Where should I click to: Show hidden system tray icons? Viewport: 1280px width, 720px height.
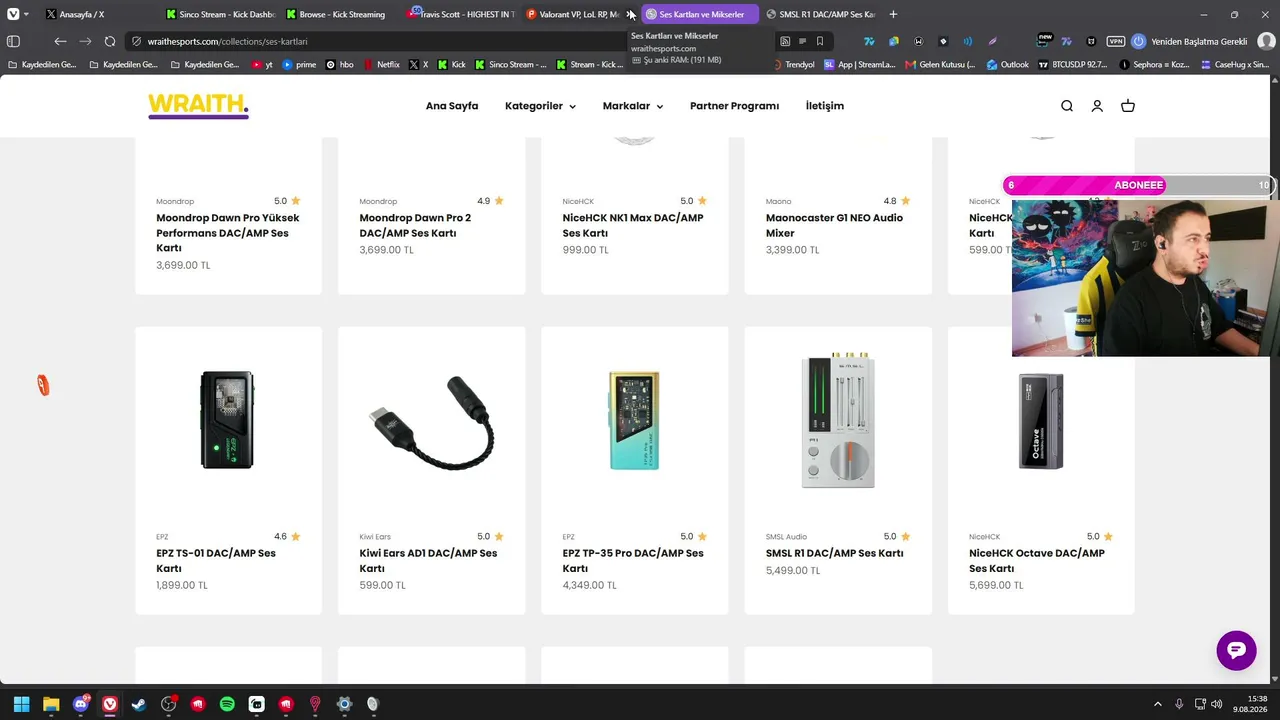click(1158, 704)
